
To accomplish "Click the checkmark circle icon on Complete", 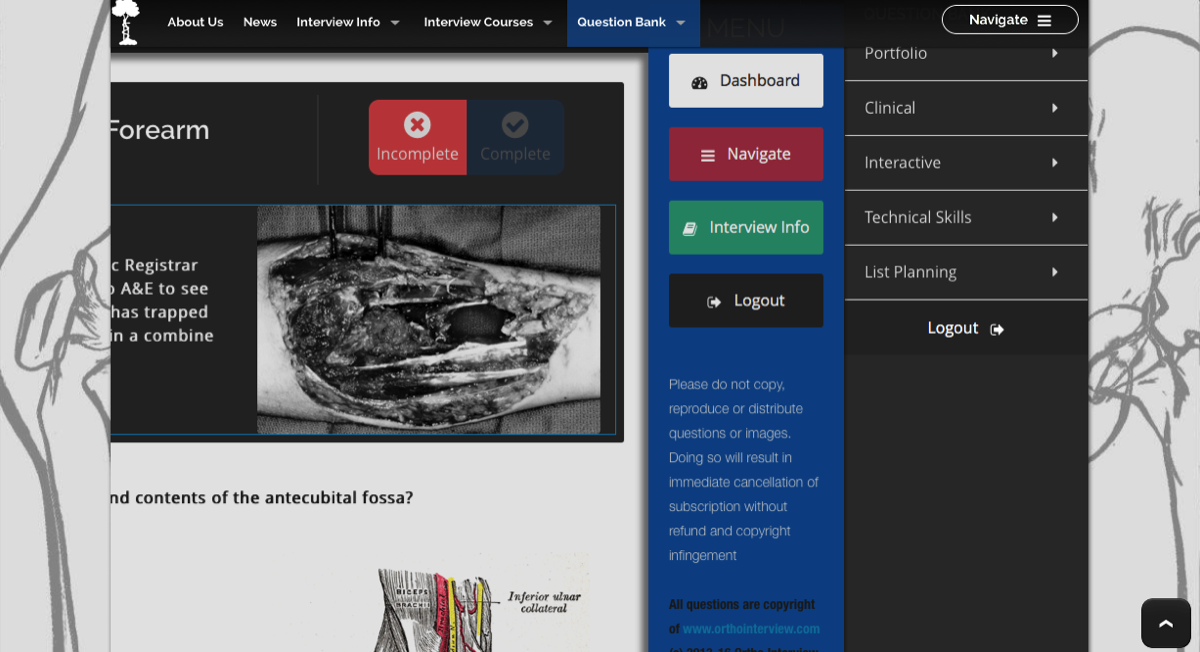I will (x=515, y=125).
